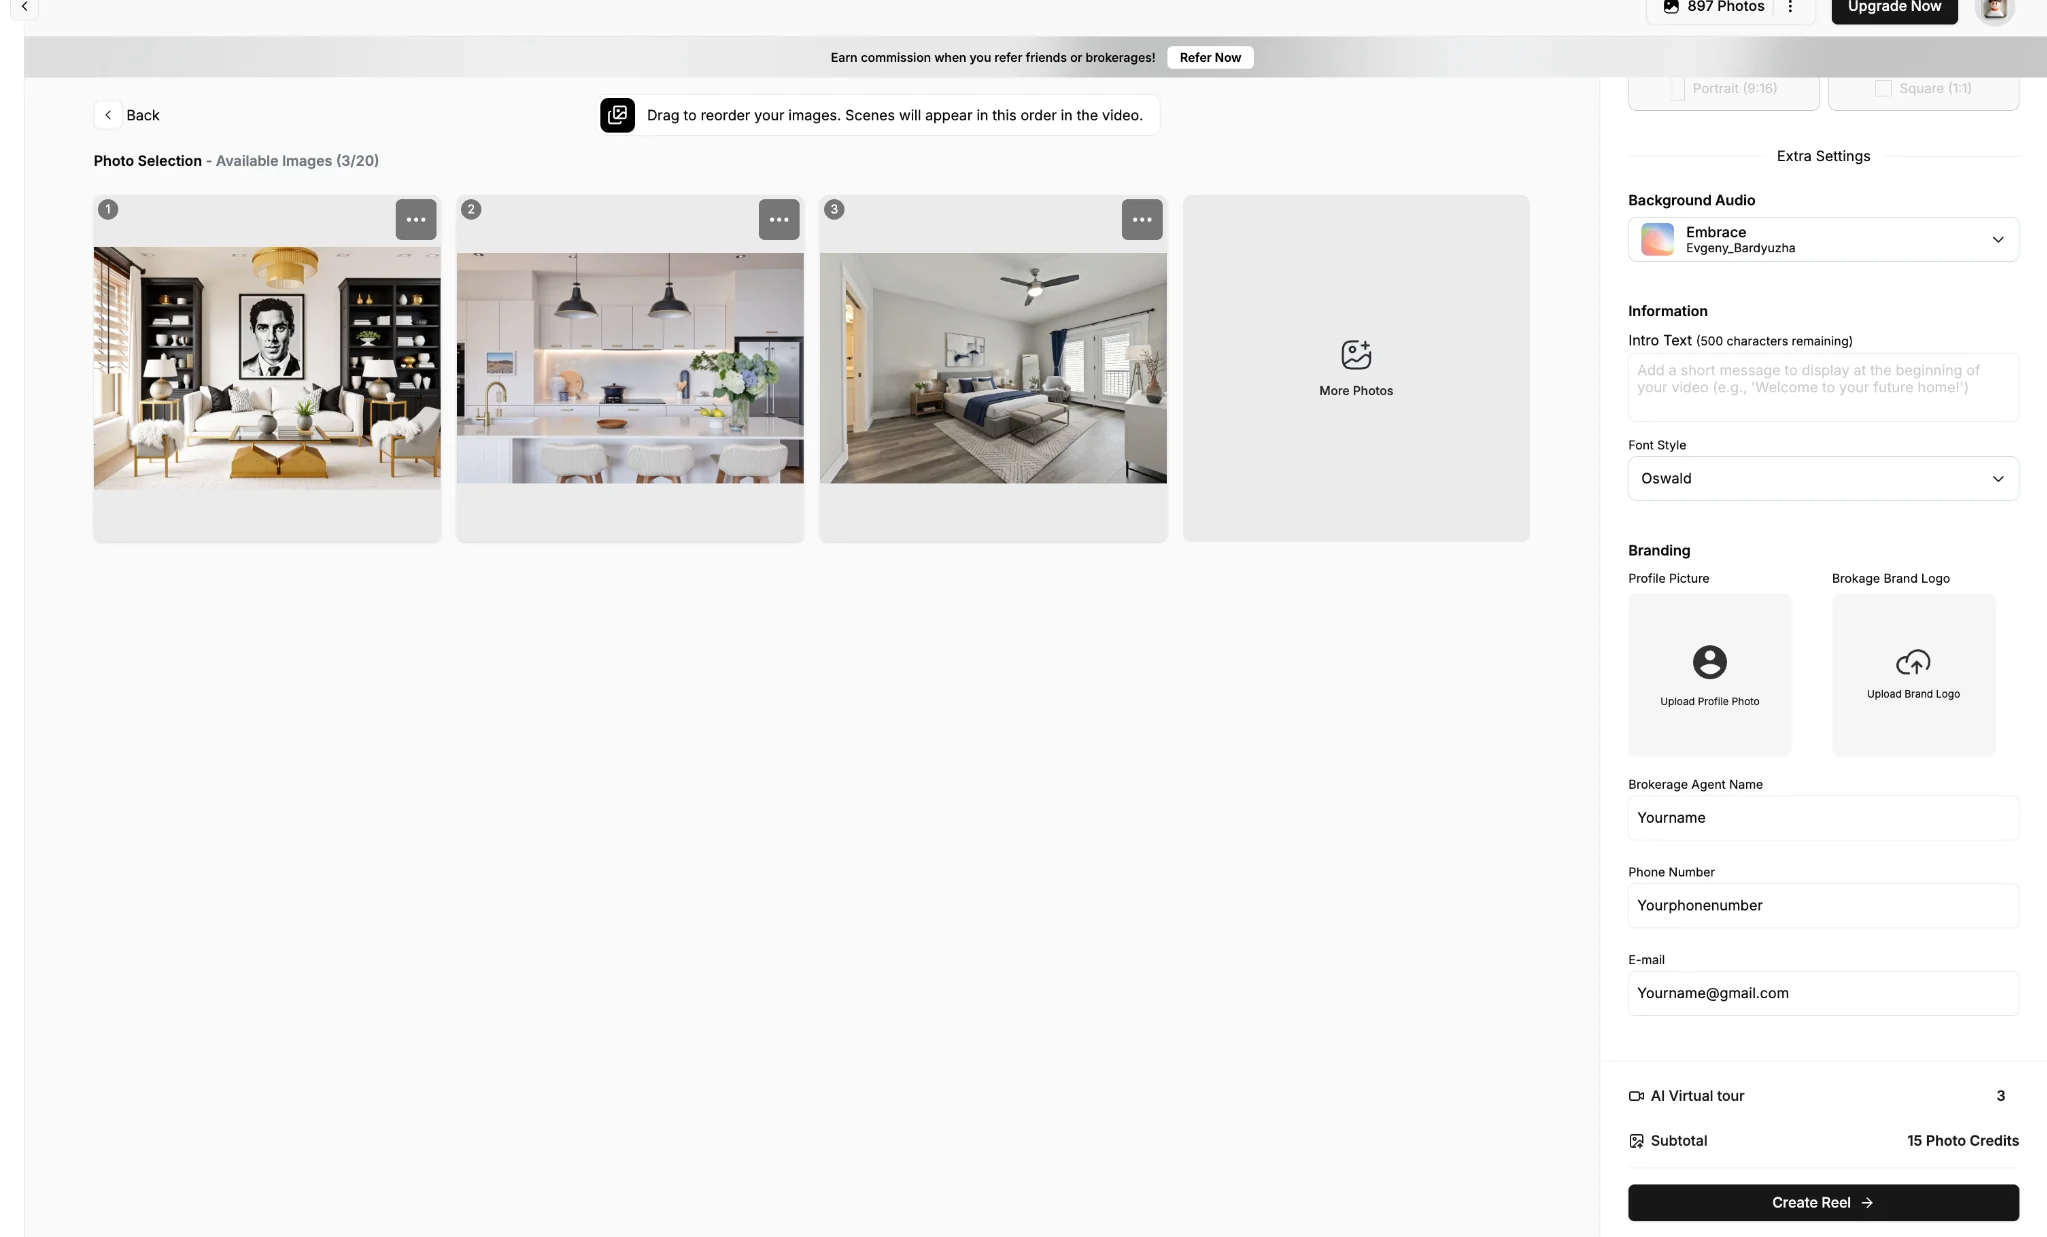
Task: Click the 897 Photos counter icon
Action: (x=1671, y=7)
